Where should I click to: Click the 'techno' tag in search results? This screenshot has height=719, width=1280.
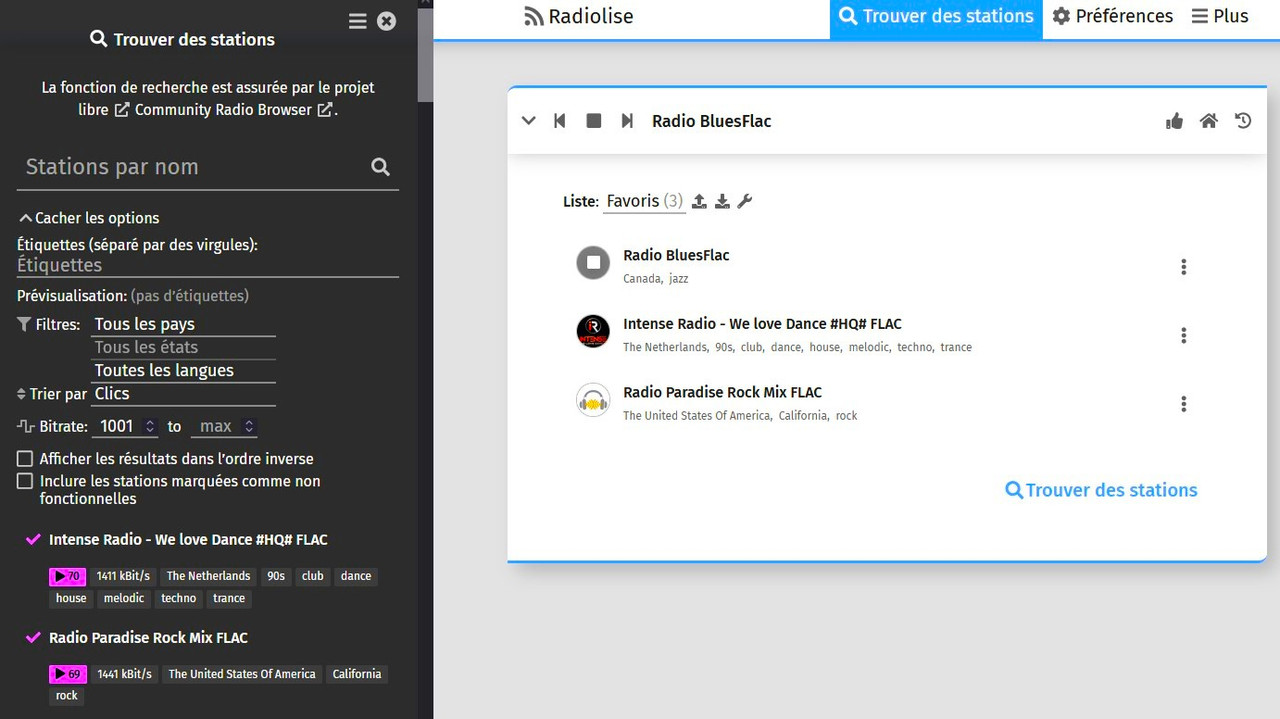tap(179, 598)
